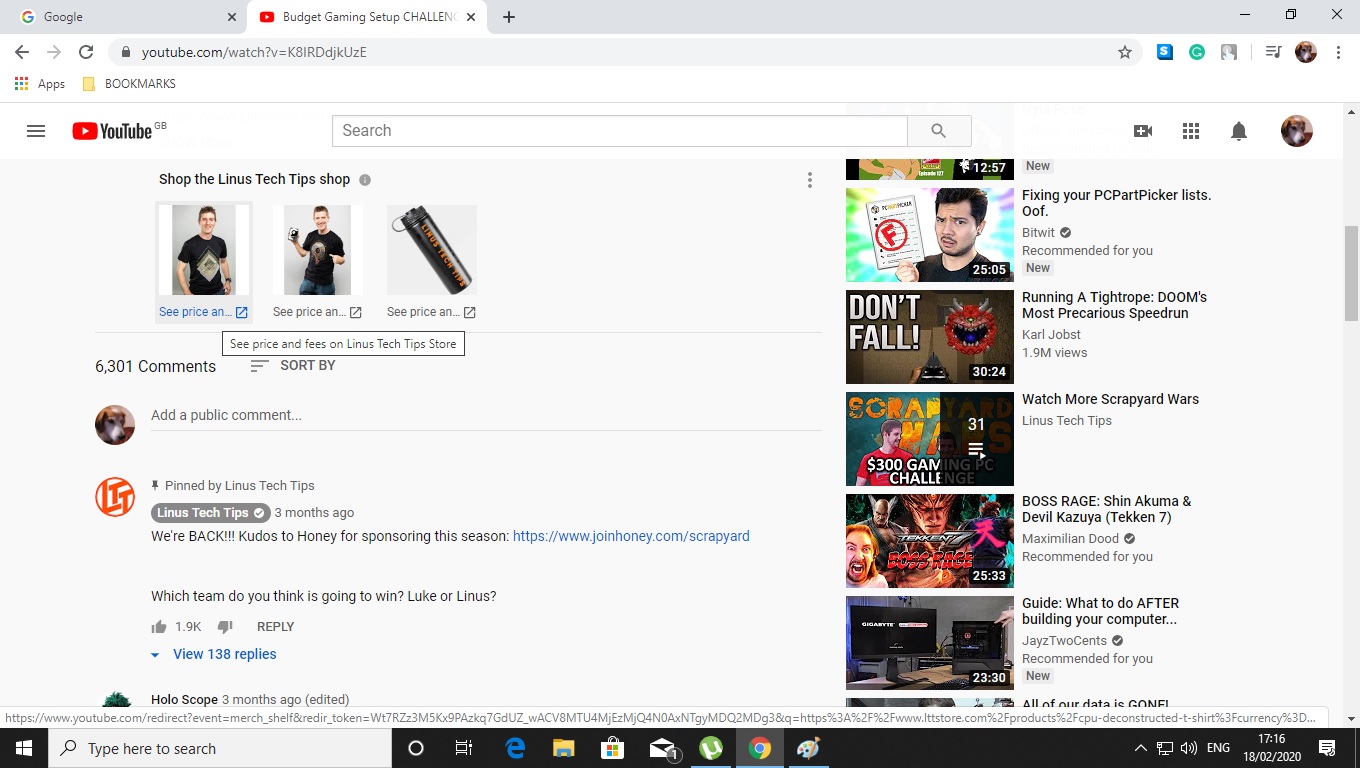Like the pinned Linus Tech Tips comment
The width and height of the screenshot is (1360, 768).
point(159,627)
